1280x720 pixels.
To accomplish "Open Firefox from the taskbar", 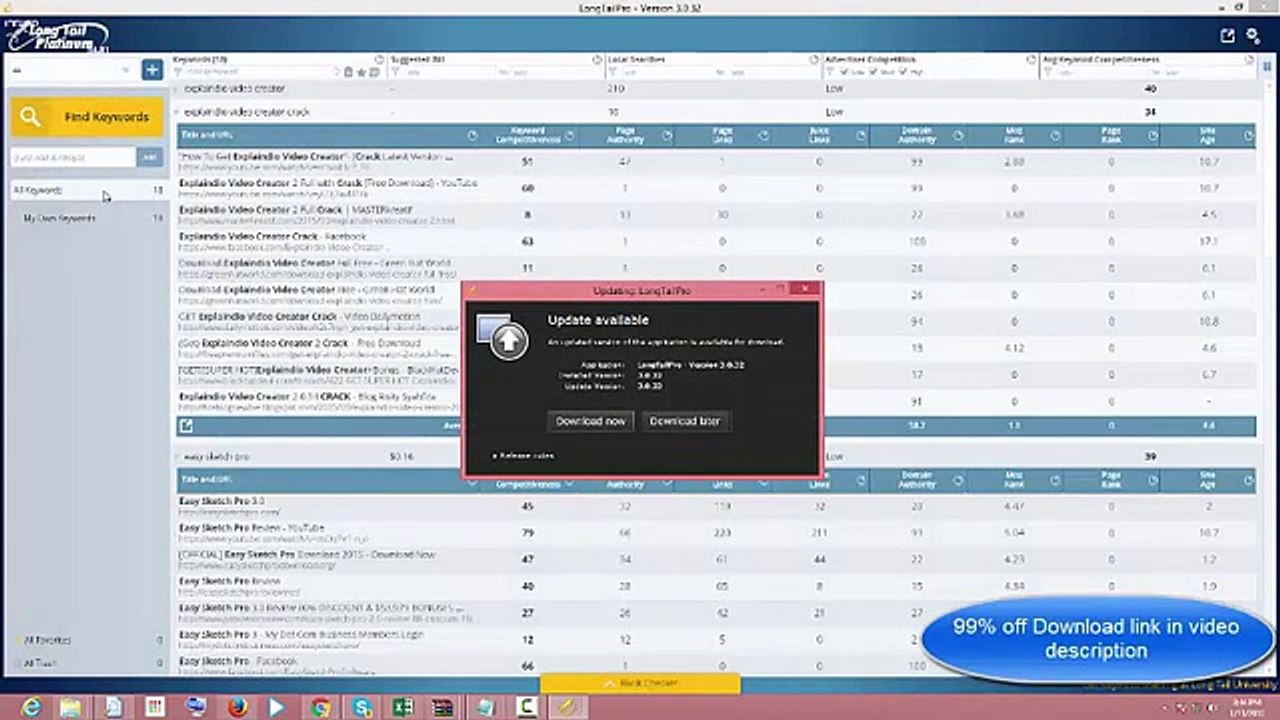I will coord(237,707).
